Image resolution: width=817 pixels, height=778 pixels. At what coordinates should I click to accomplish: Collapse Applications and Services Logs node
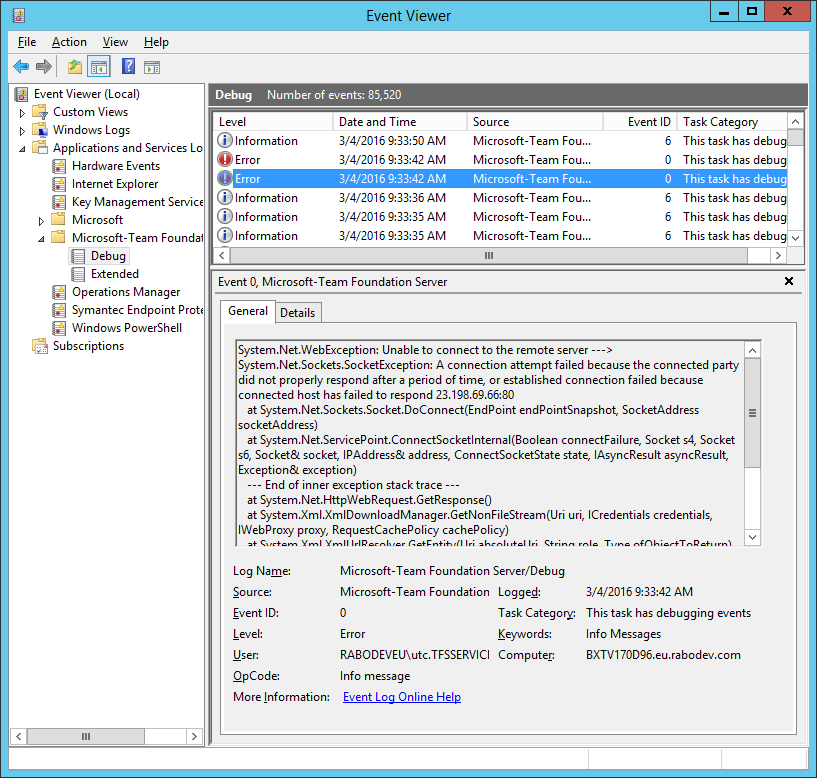[22, 149]
